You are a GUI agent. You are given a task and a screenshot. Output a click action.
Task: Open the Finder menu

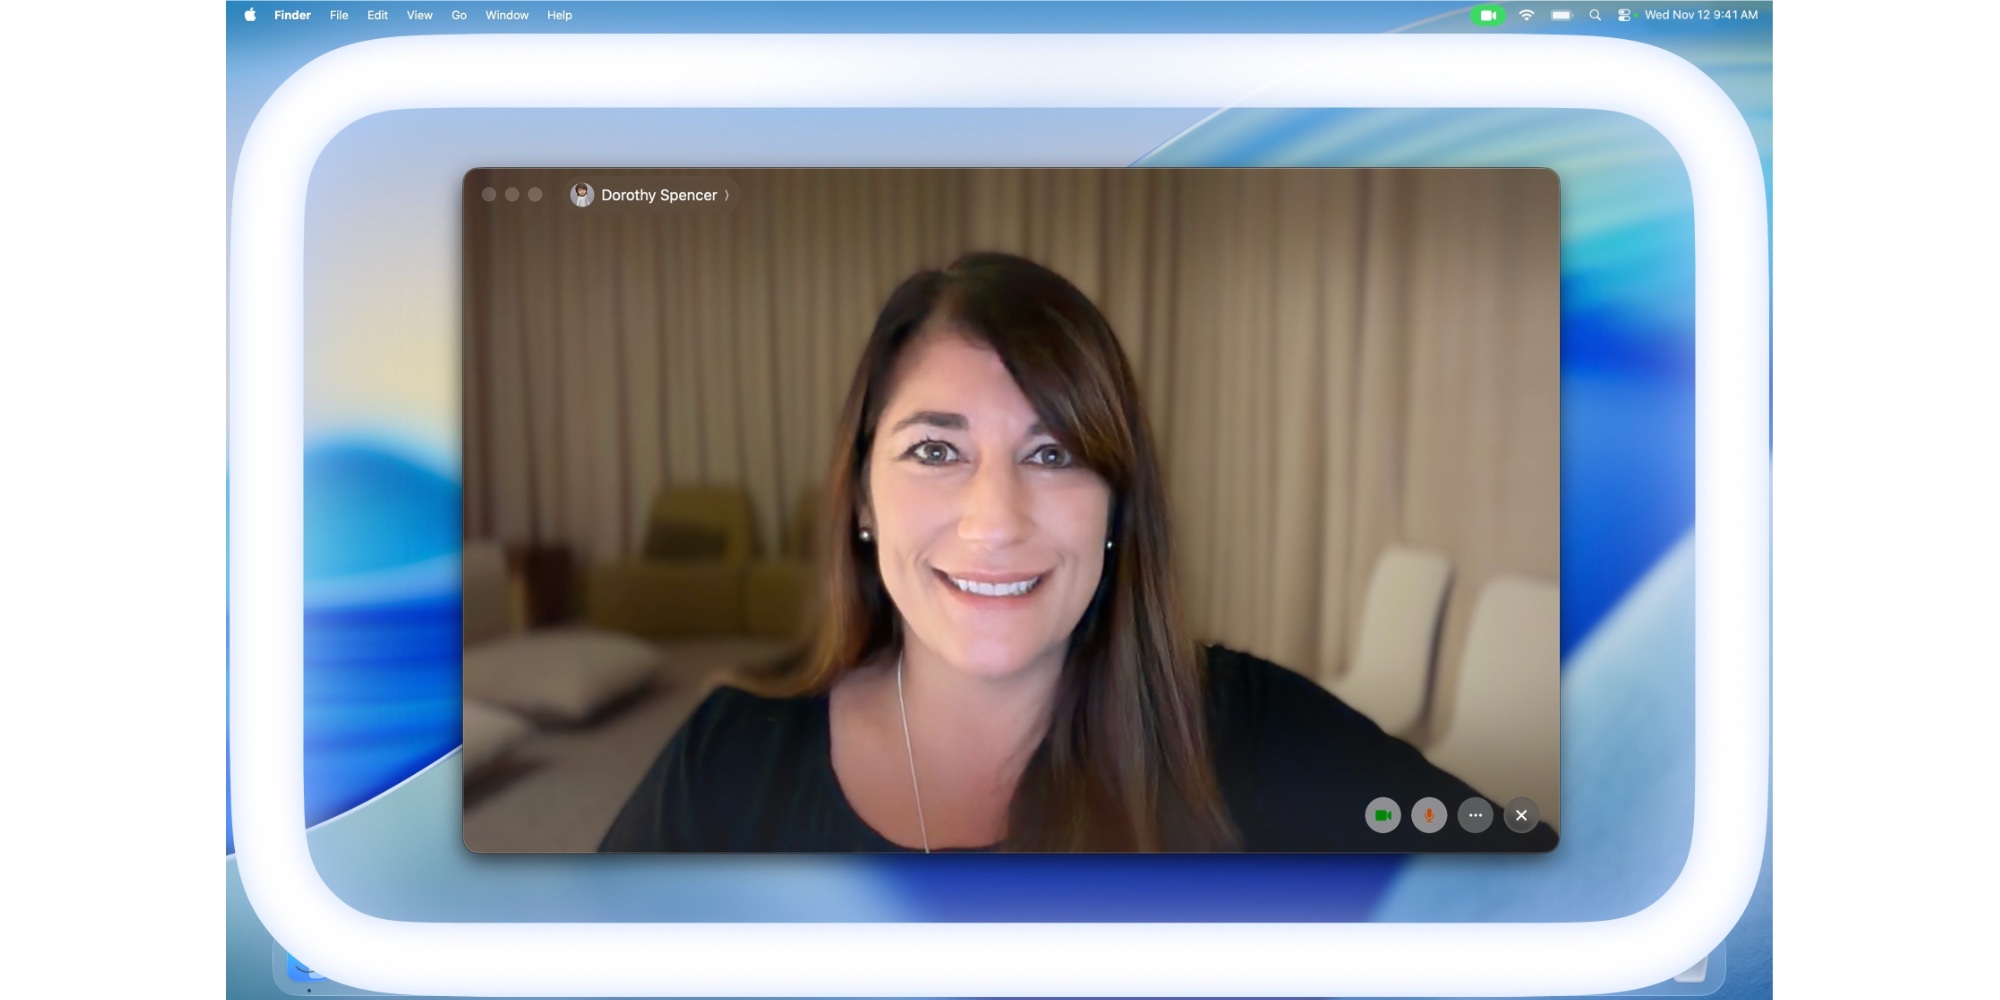click(292, 15)
